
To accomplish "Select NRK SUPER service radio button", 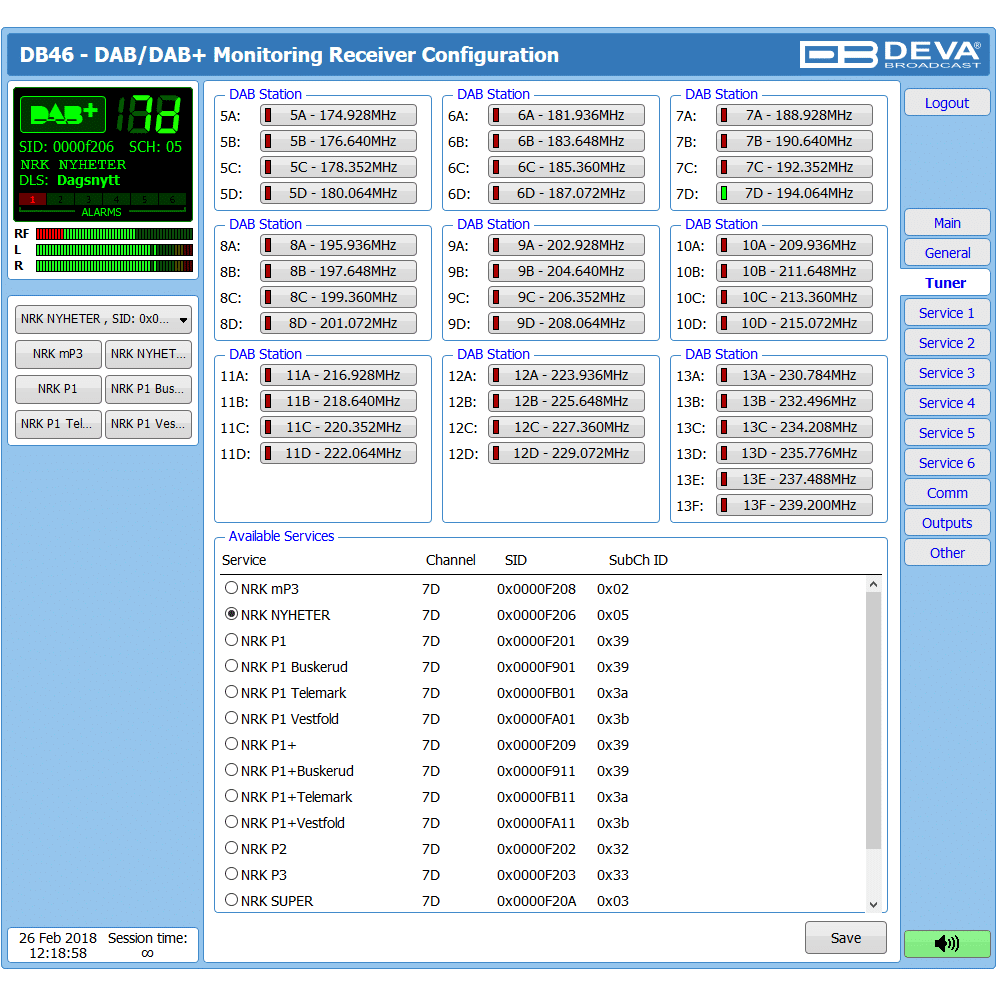I will 232,900.
